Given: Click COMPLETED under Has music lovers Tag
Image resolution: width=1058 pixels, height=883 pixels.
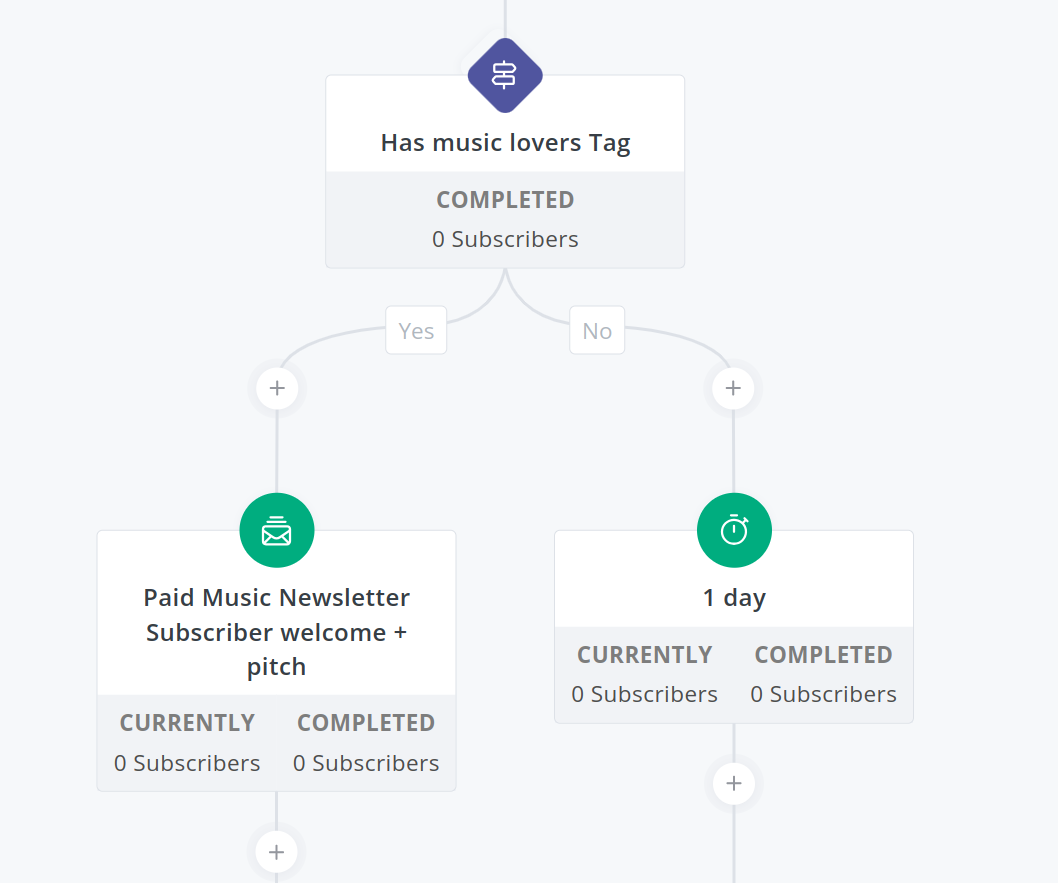Looking at the screenshot, I should [505, 200].
